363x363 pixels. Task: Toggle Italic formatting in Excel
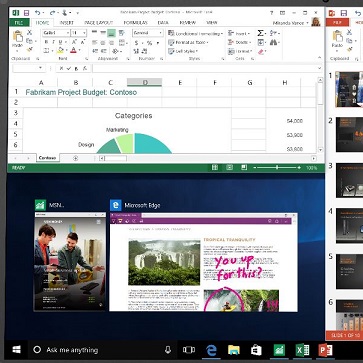click(53, 42)
